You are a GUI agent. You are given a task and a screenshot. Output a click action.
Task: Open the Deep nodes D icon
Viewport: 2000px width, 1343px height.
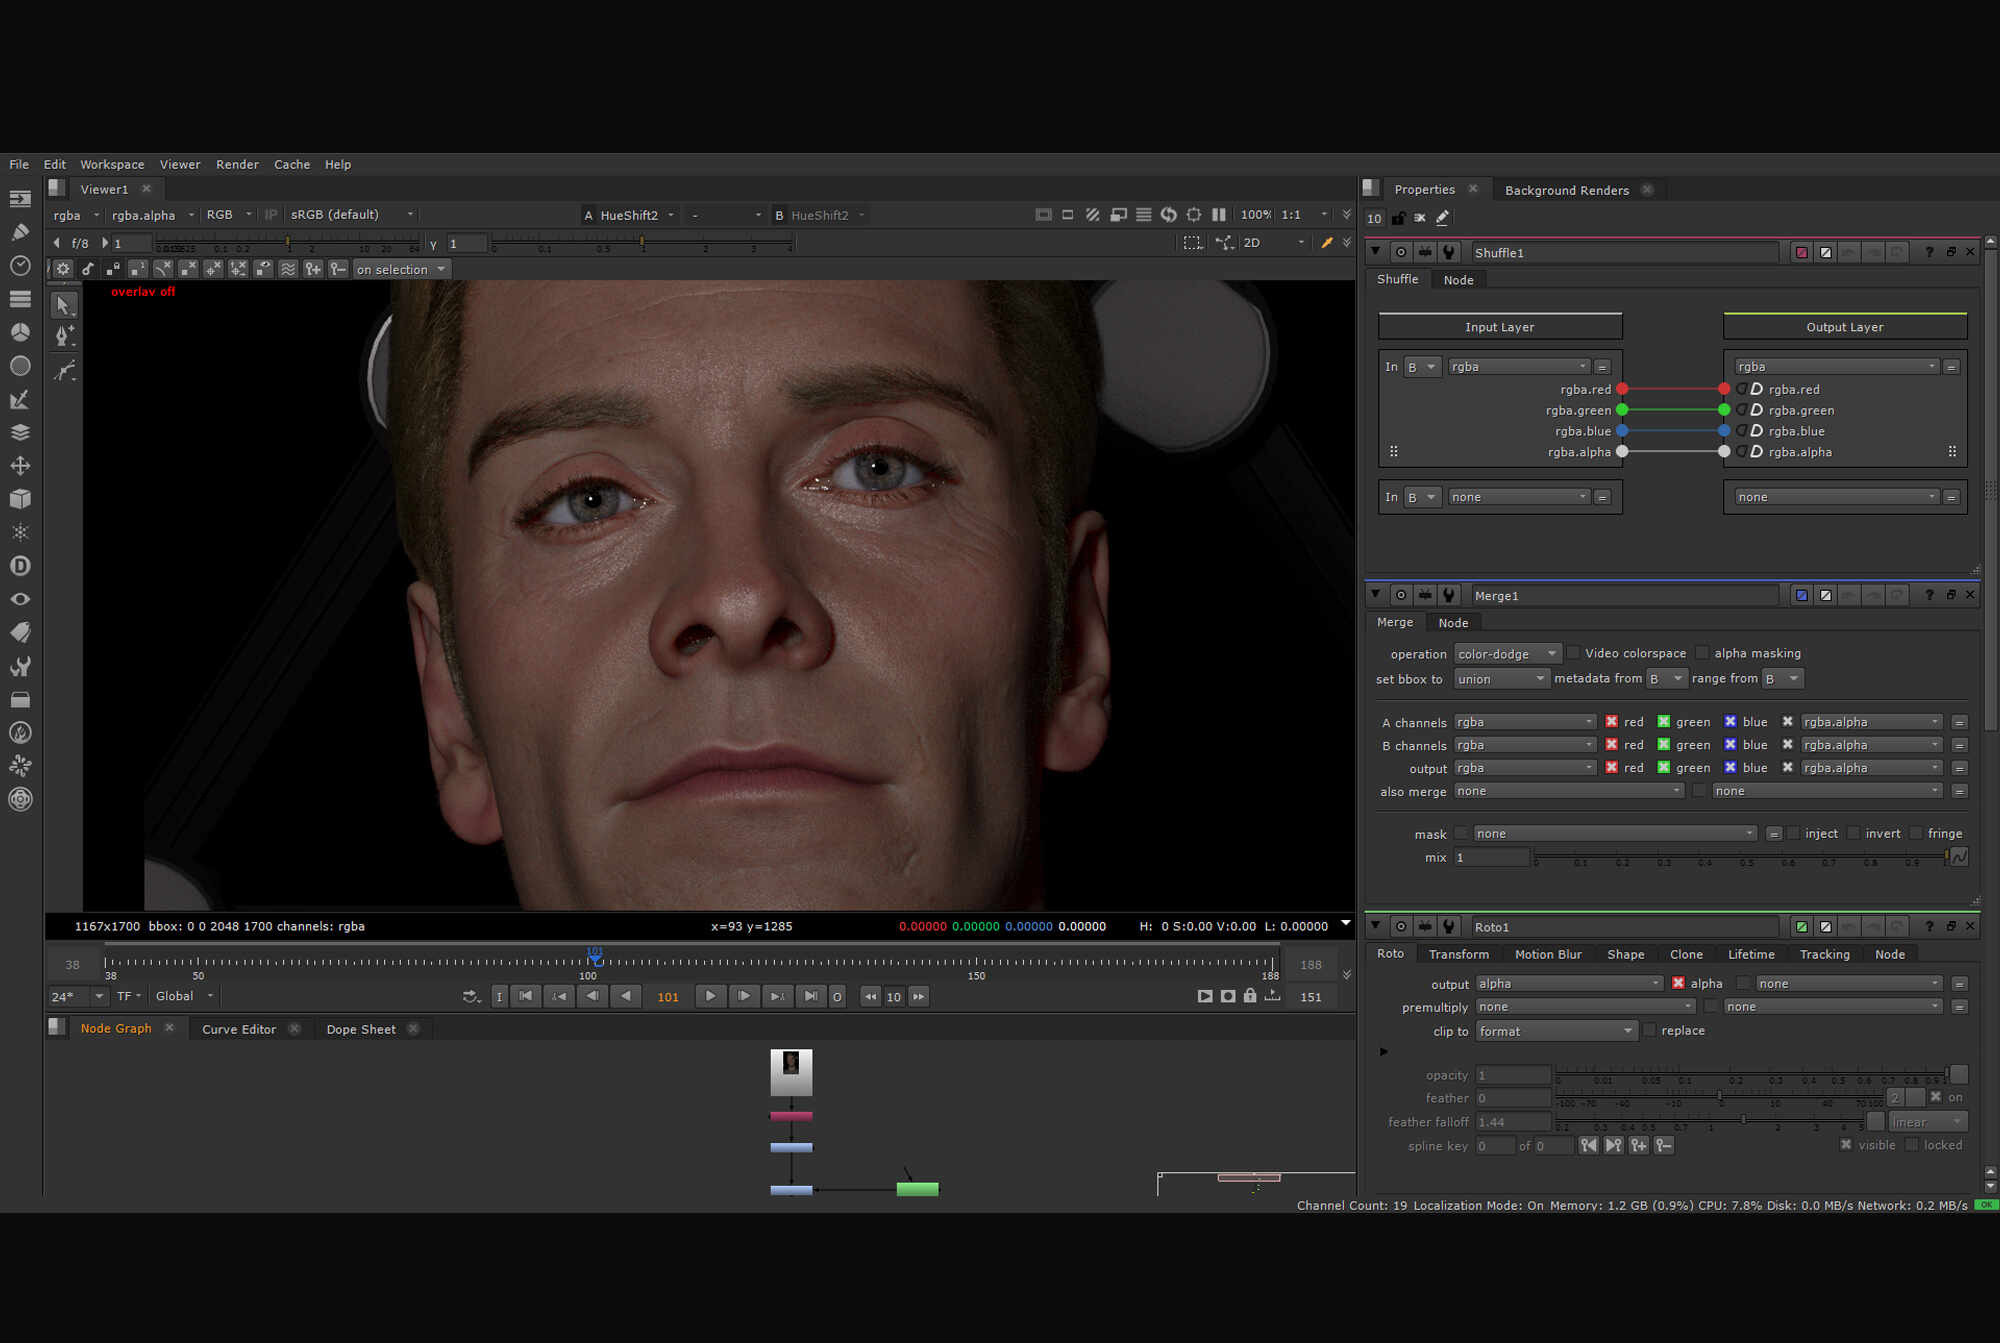pyautogui.click(x=20, y=565)
